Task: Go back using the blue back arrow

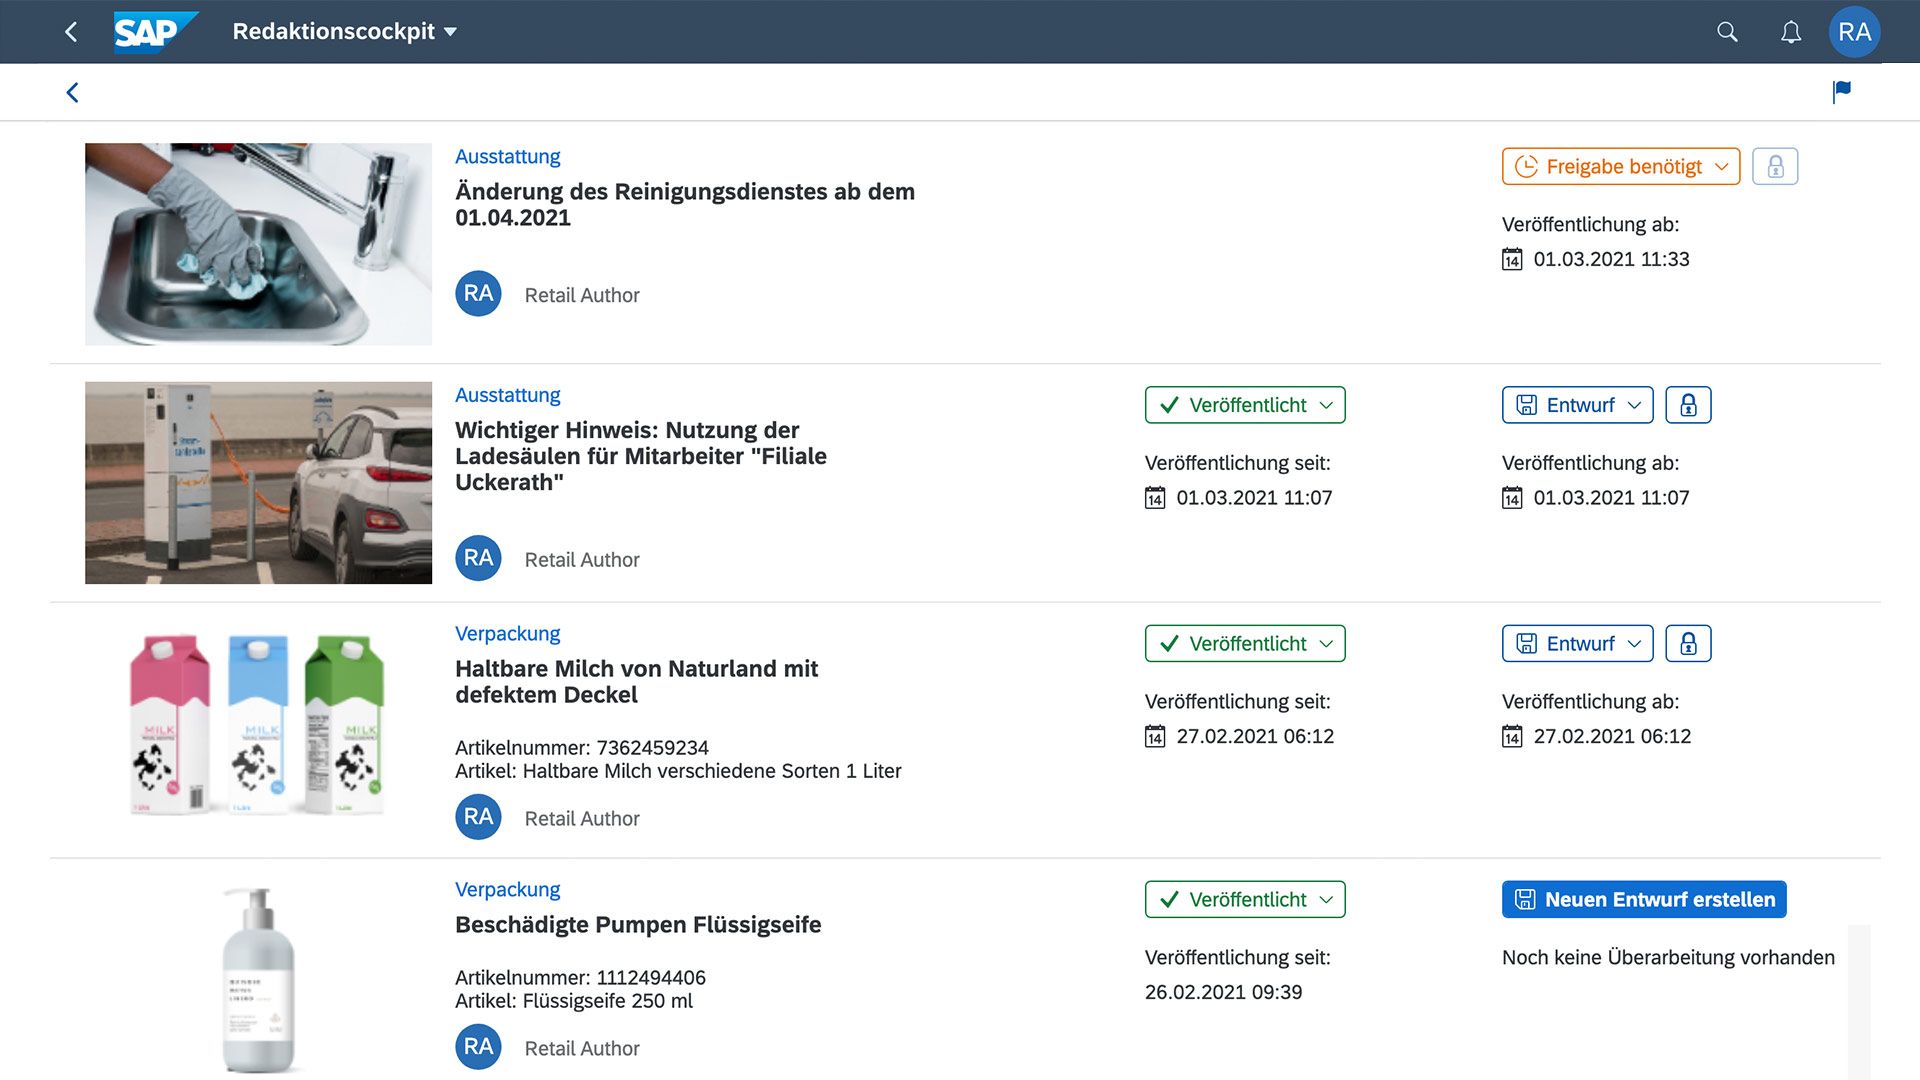Action: point(72,93)
